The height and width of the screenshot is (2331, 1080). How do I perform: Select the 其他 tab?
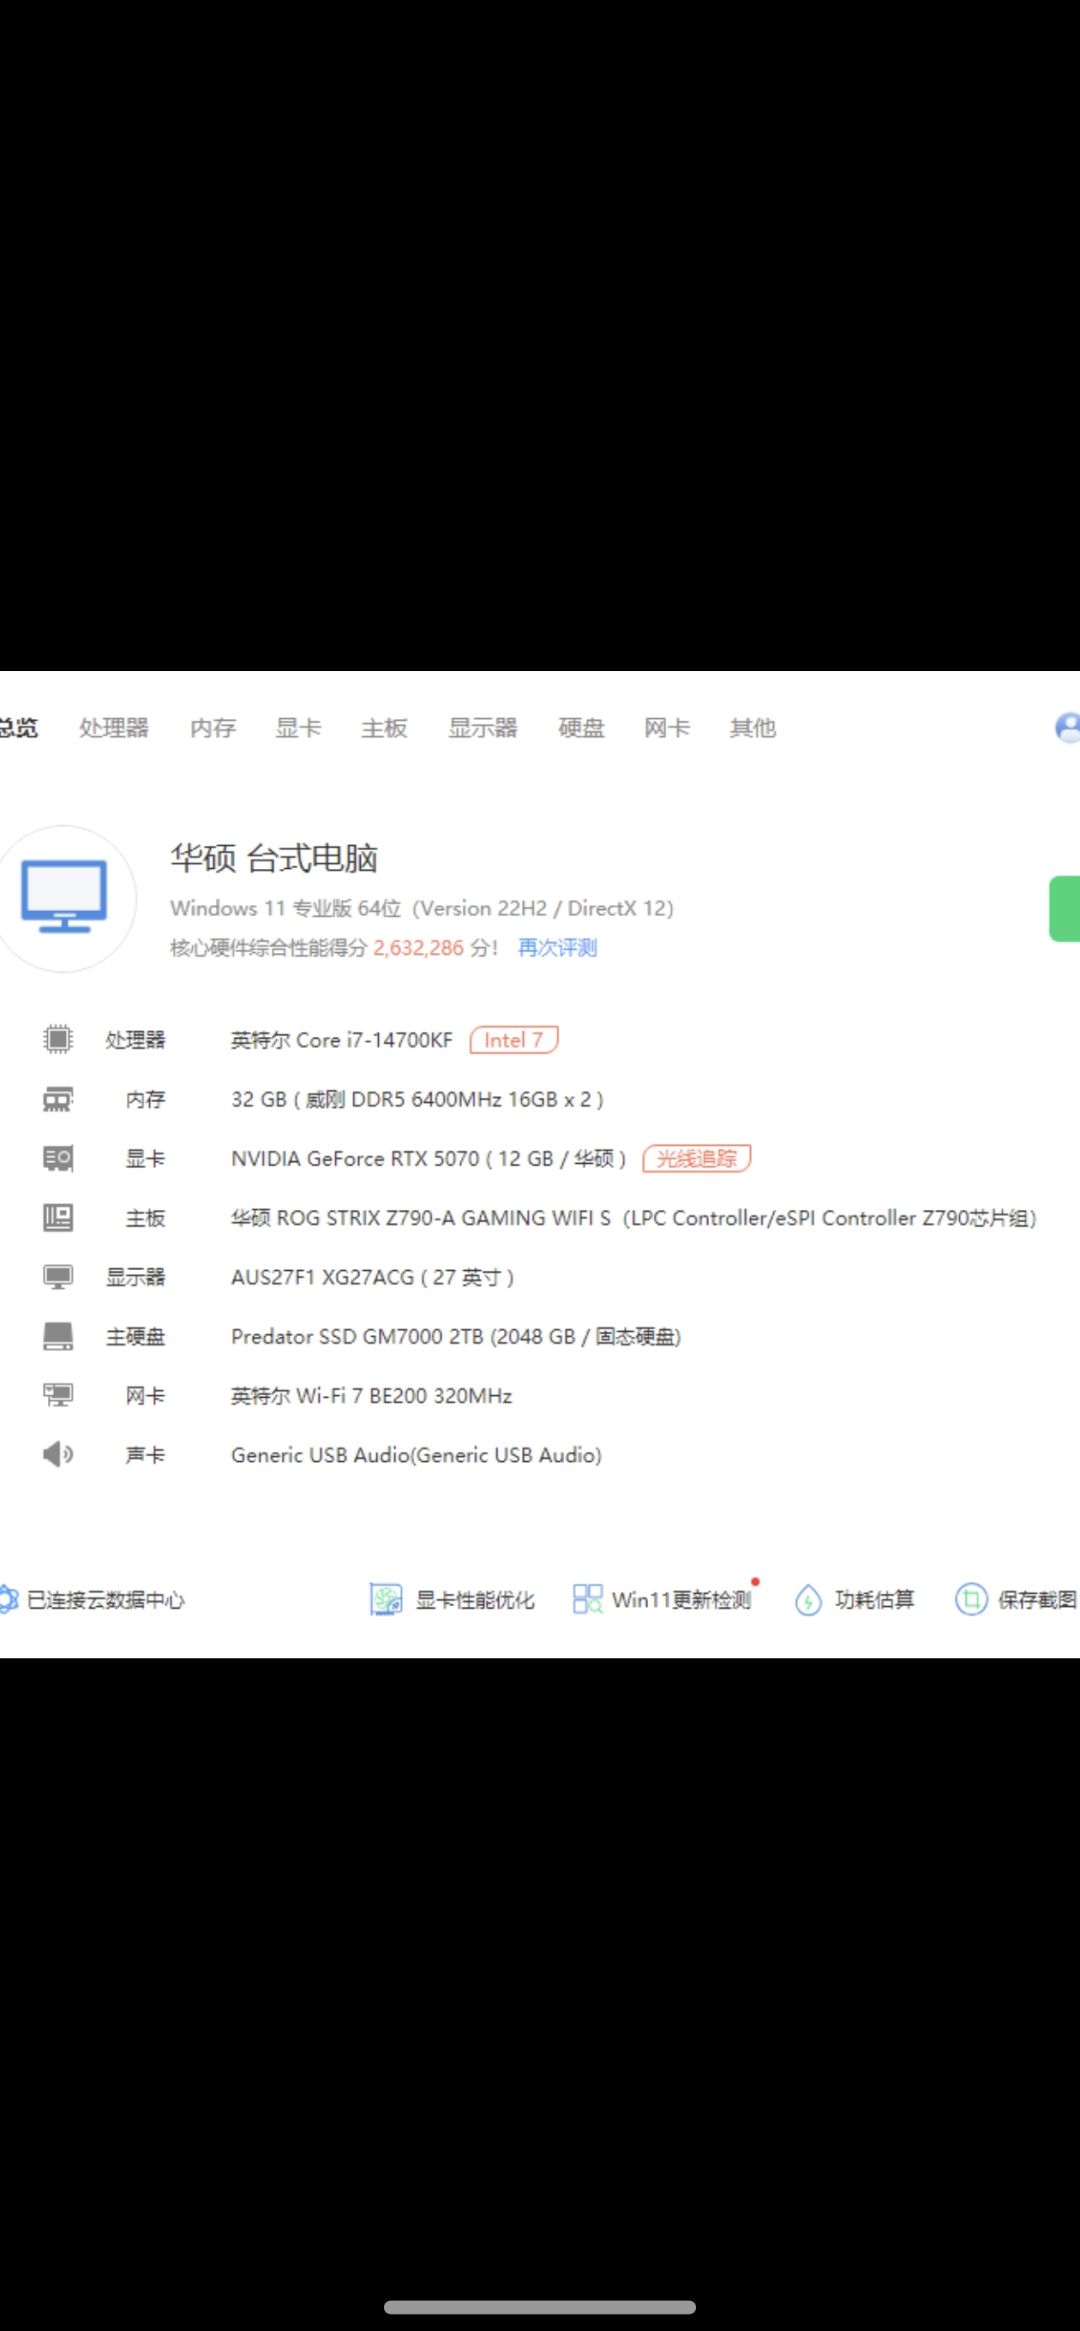coord(753,728)
